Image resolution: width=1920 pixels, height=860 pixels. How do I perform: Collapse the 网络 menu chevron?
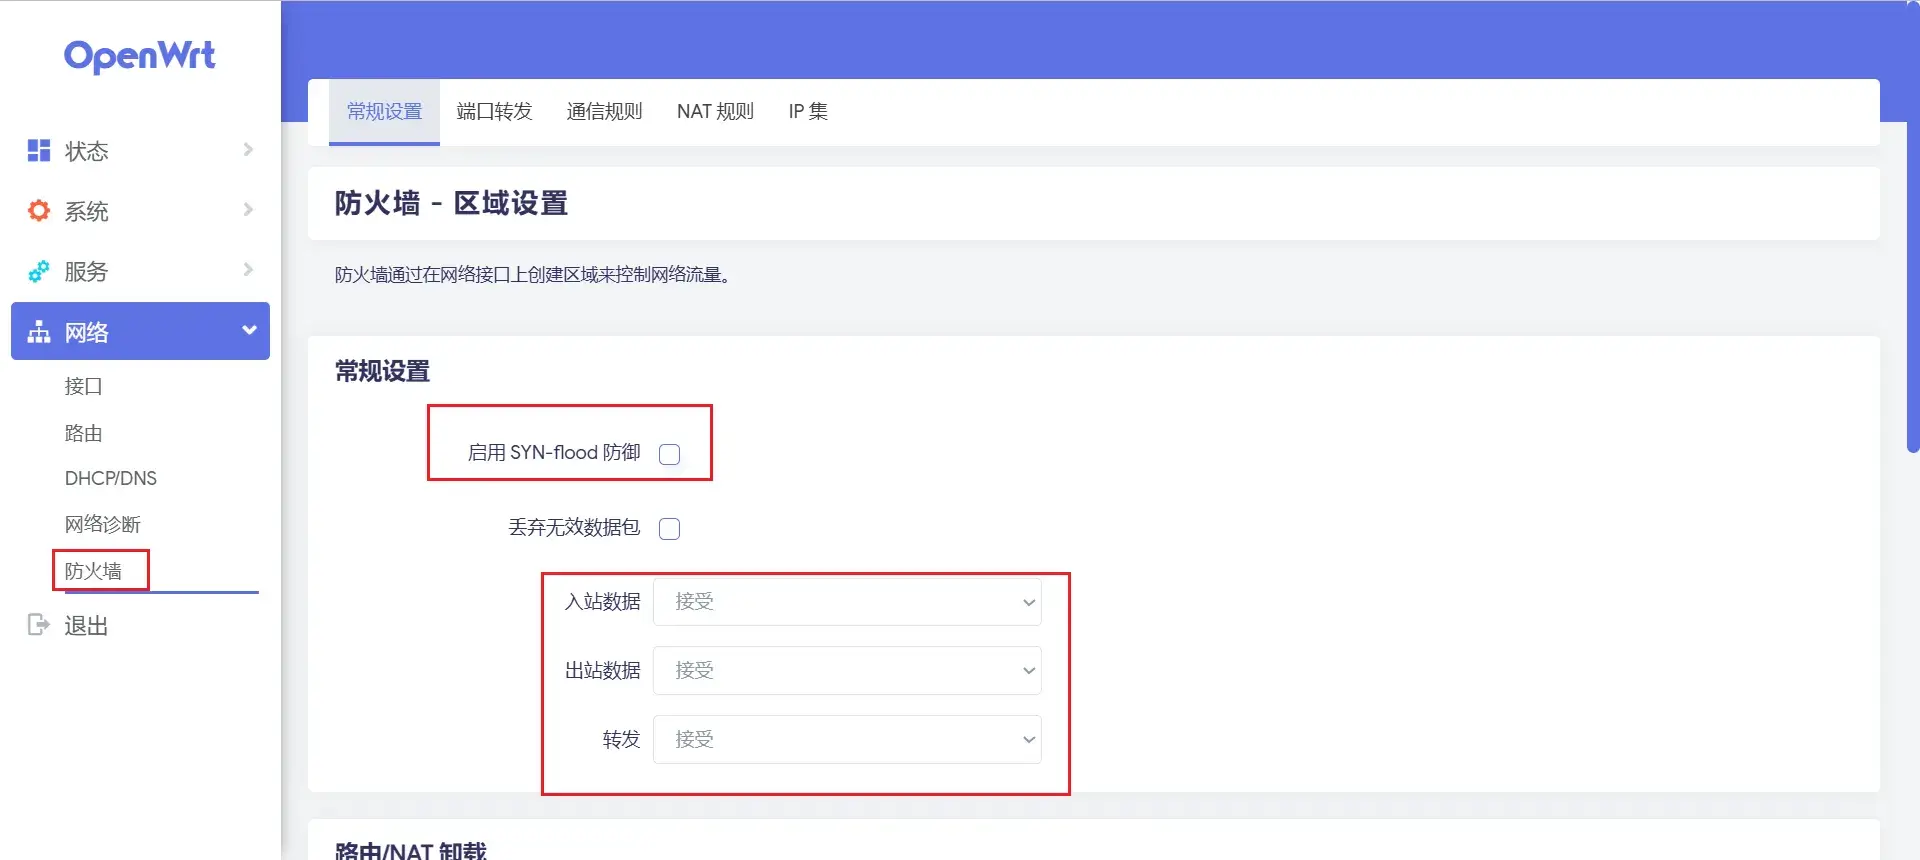pos(249,331)
